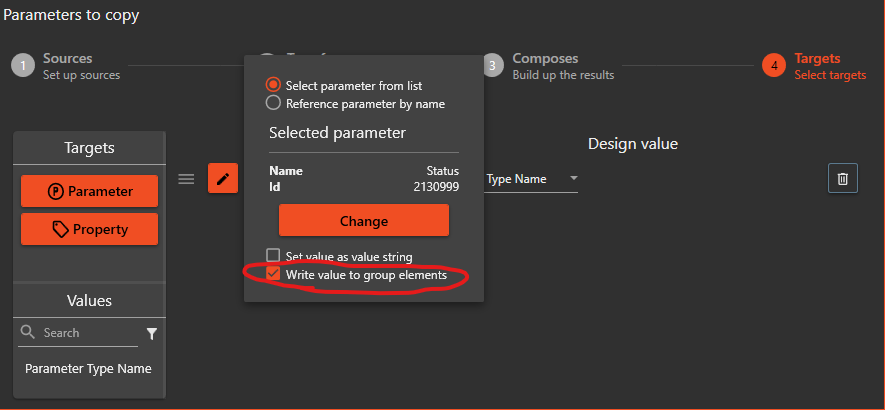Click the search magnifier icon
Image resolution: width=885 pixels, height=410 pixels.
click(28, 332)
